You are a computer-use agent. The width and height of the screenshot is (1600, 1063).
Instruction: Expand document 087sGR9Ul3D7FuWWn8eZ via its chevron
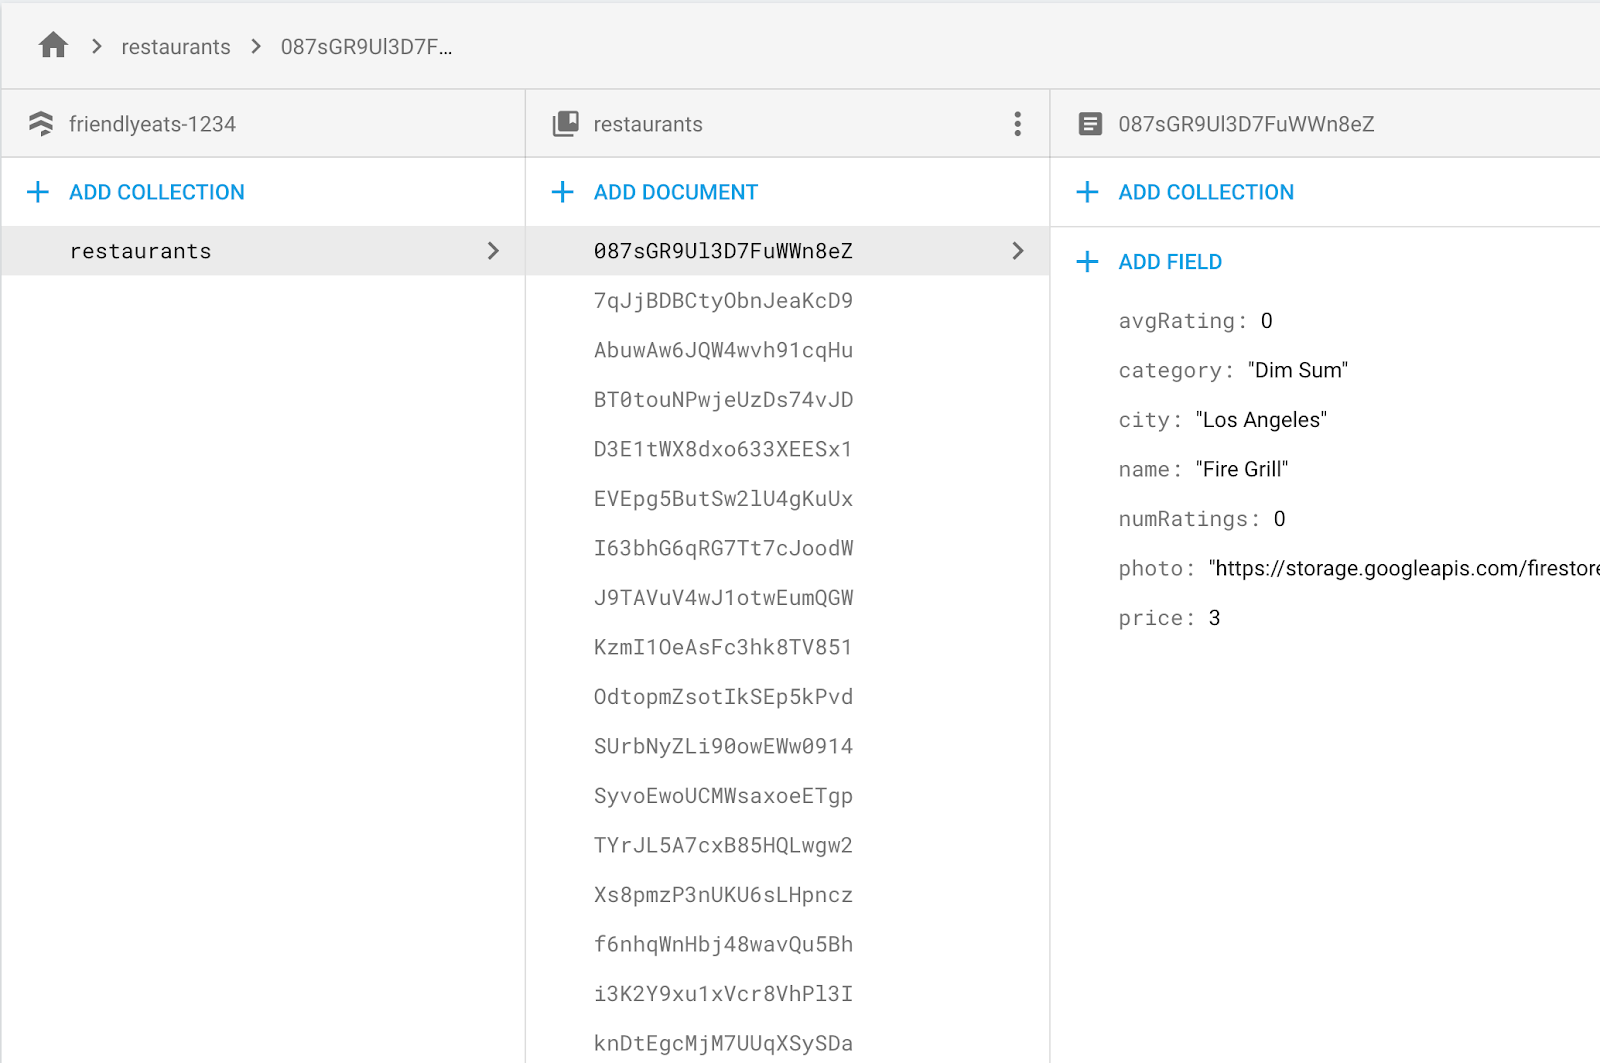(x=1018, y=251)
